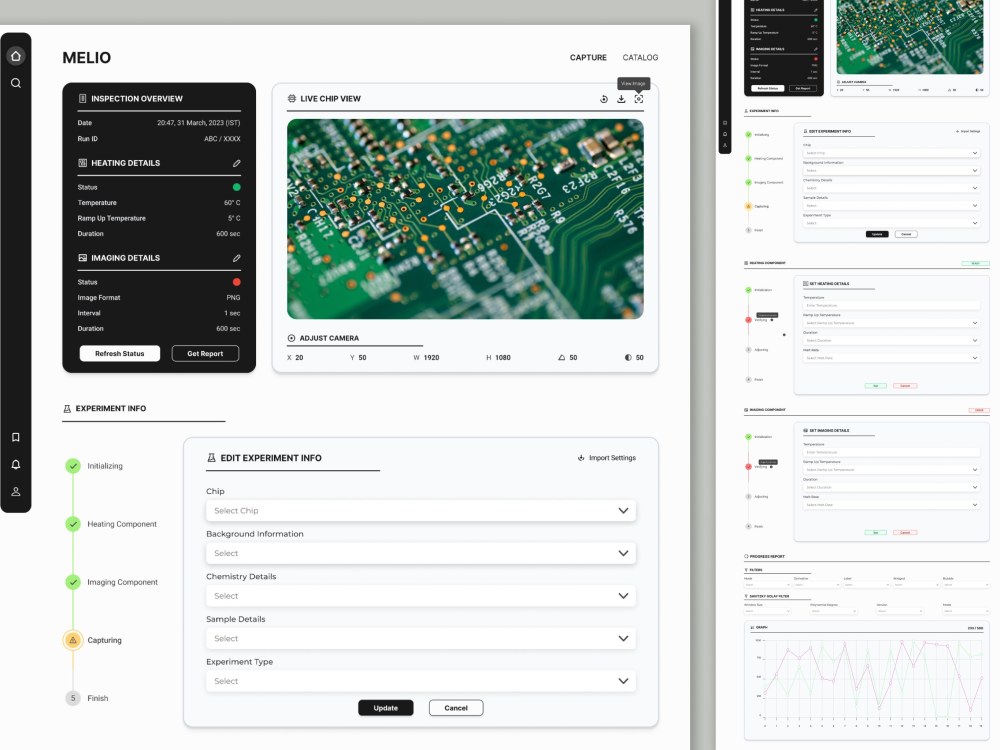Click the View Image fullscreen icon

point(638,99)
